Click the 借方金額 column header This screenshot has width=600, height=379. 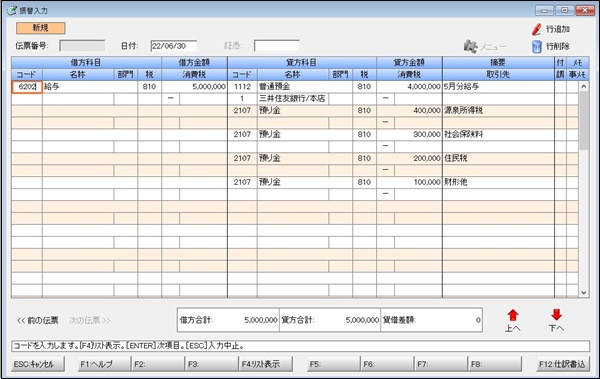click(x=194, y=62)
